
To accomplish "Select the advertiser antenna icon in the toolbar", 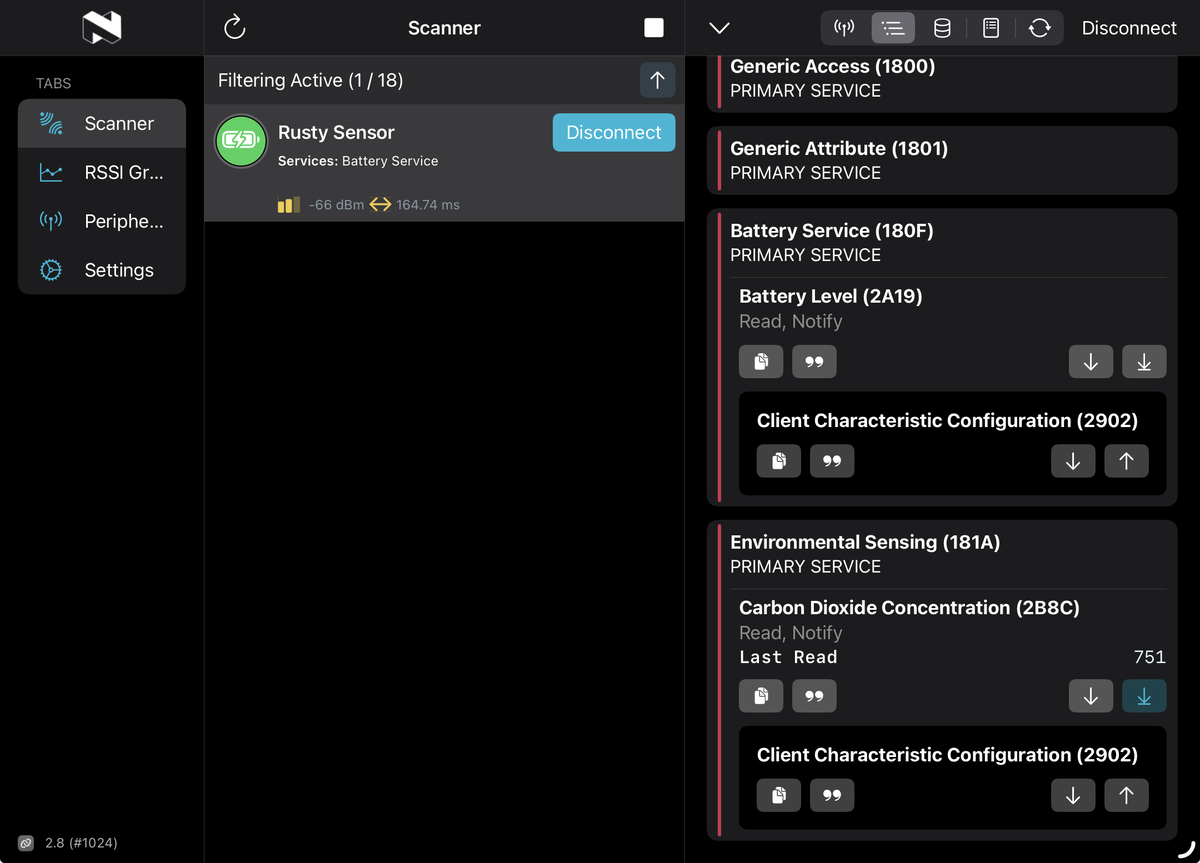I will [843, 28].
